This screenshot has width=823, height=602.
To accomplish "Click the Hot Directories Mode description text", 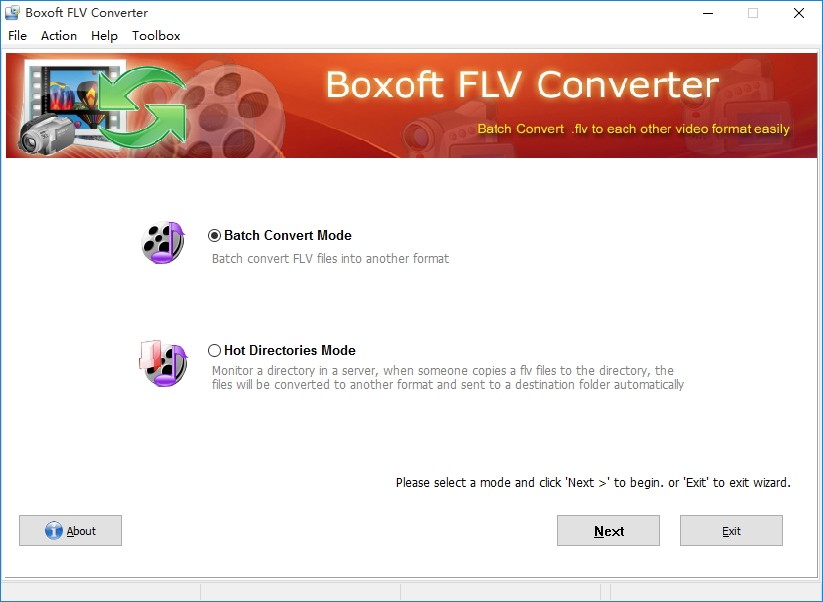I will click(x=448, y=377).
